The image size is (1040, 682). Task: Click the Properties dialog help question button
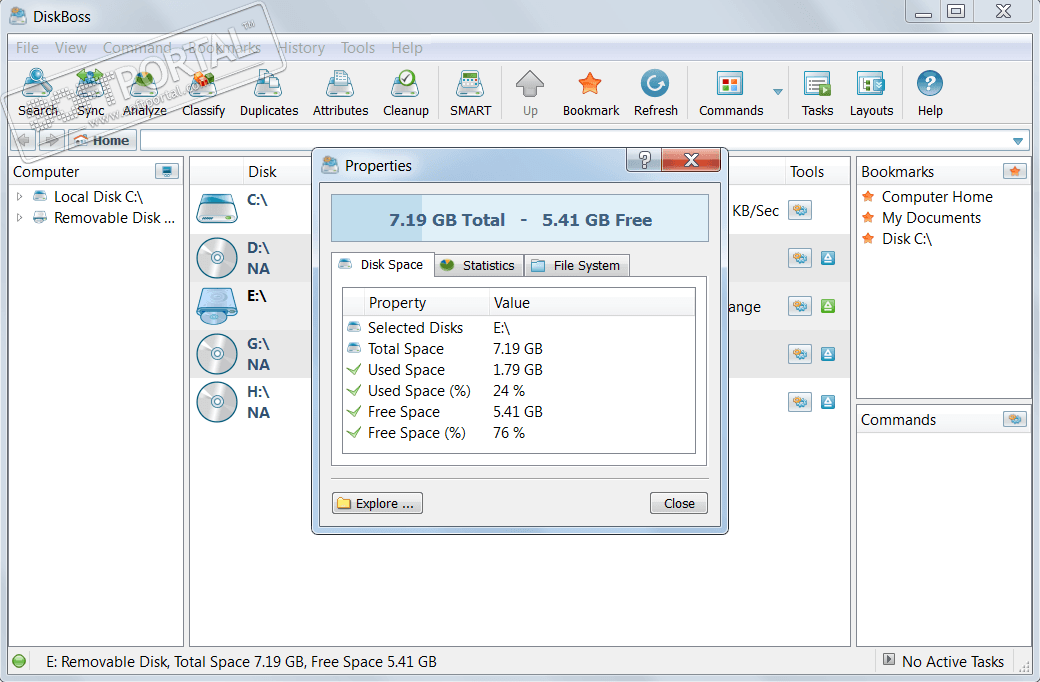tap(644, 159)
